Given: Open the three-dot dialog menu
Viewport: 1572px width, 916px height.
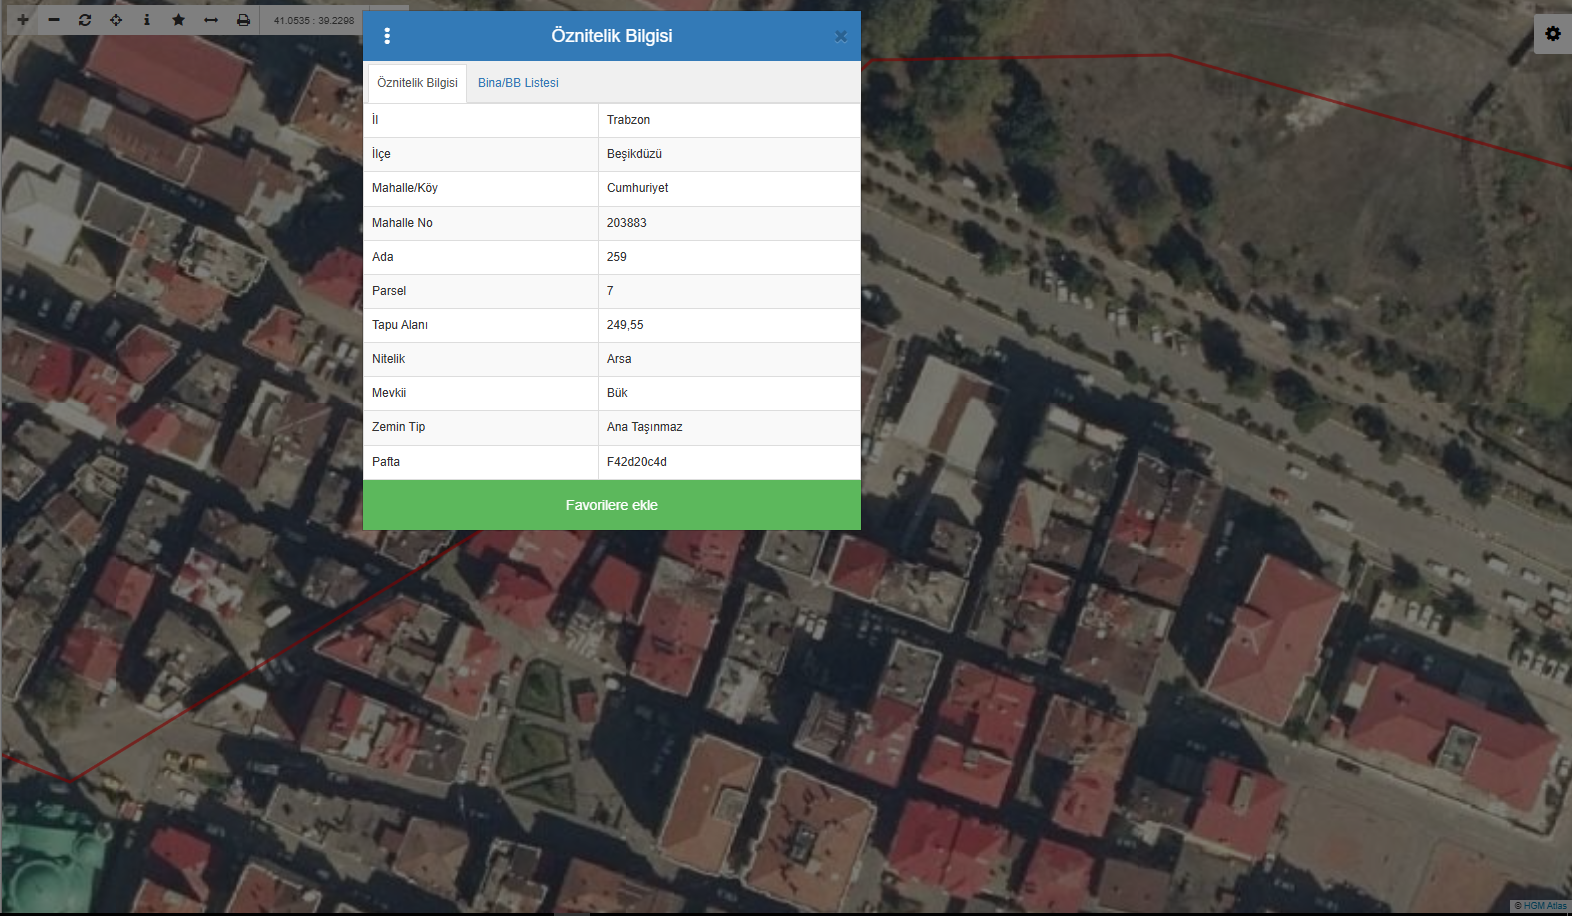Looking at the screenshot, I should click(x=387, y=36).
